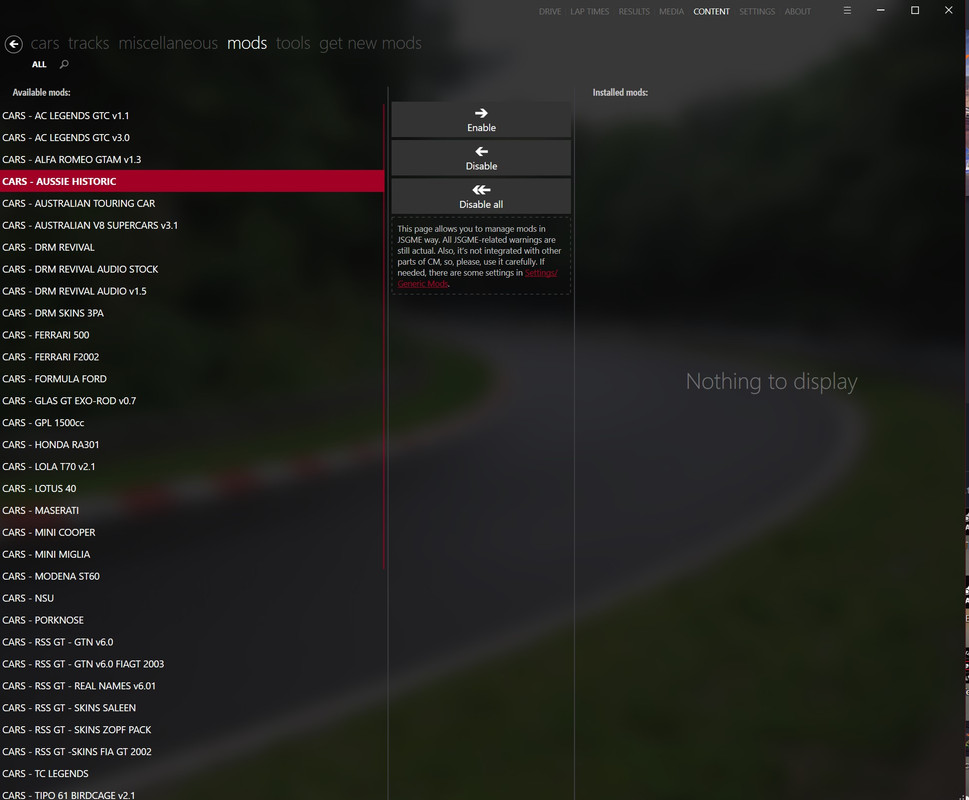The height and width of the screenshot is (800, 969).
Task: Select CARS - TIPO 61 BIRDCAGE v2.1
Action: pos(192,794)
